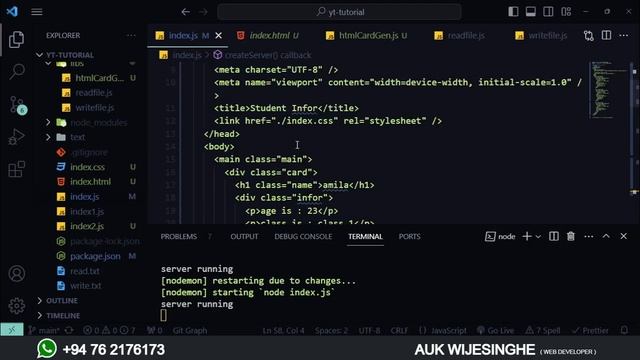This screenshot has width=640, height=360.
Task: Change Spaces: 2 indentation setting
Action: coord(331,330)
